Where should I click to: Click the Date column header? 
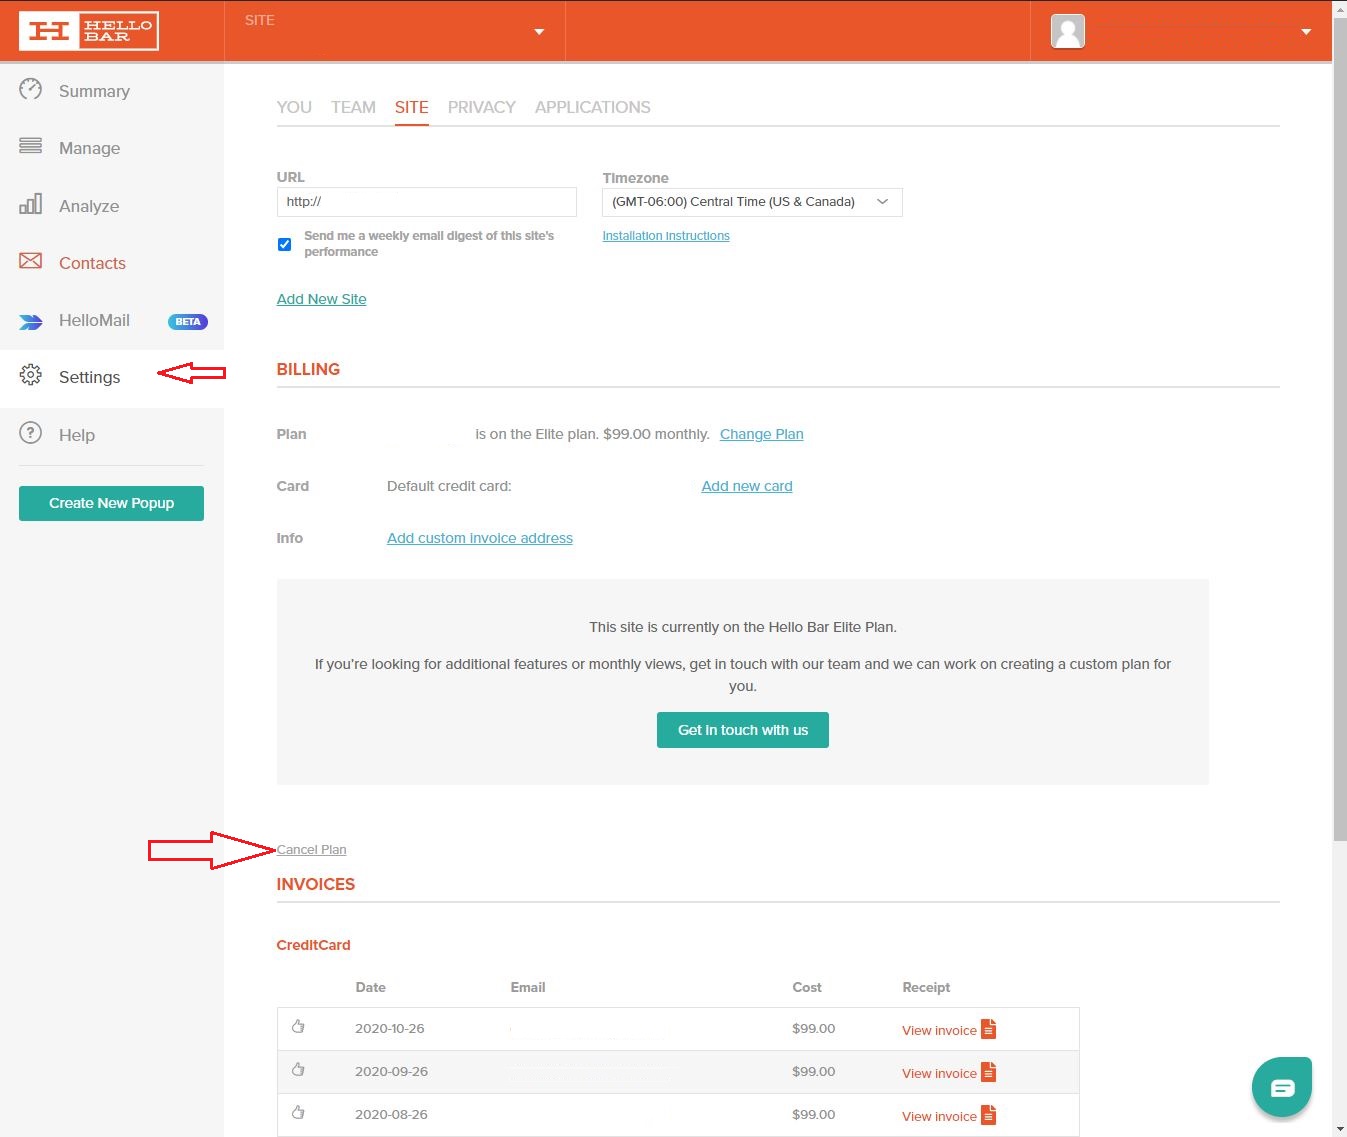pos(370,987)
